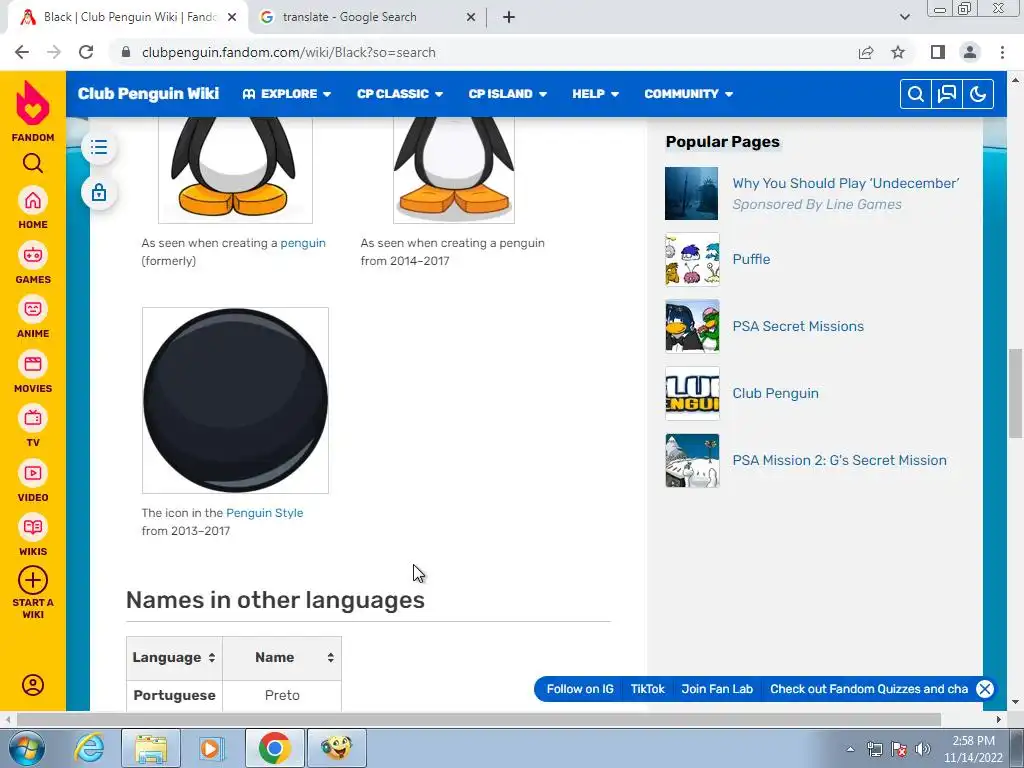Open the table of contents list icon
The image size is (1024, 768).
click(x=99, y=147)
